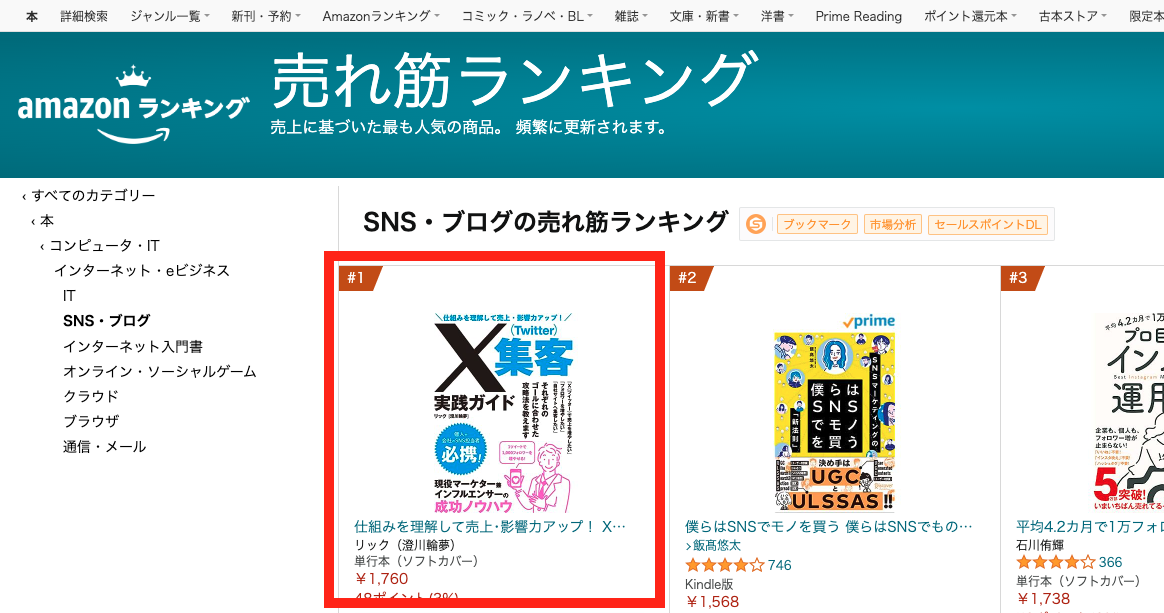Click the セールスポイントDL button
The height and width of the screenshot is (613, 1164).
coord(988,224)
